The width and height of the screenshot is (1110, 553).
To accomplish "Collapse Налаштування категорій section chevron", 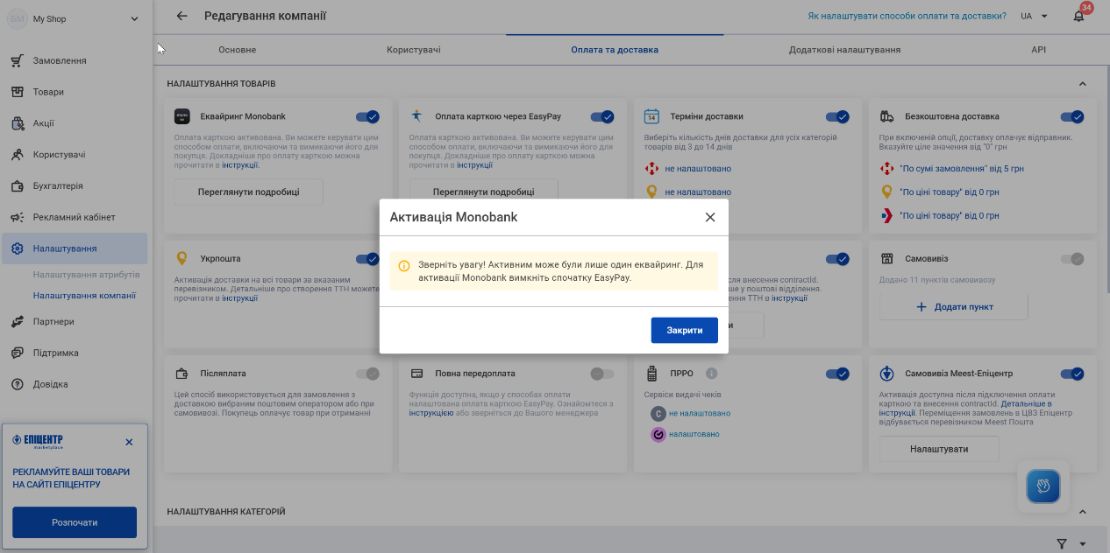I will (1082, 511).
